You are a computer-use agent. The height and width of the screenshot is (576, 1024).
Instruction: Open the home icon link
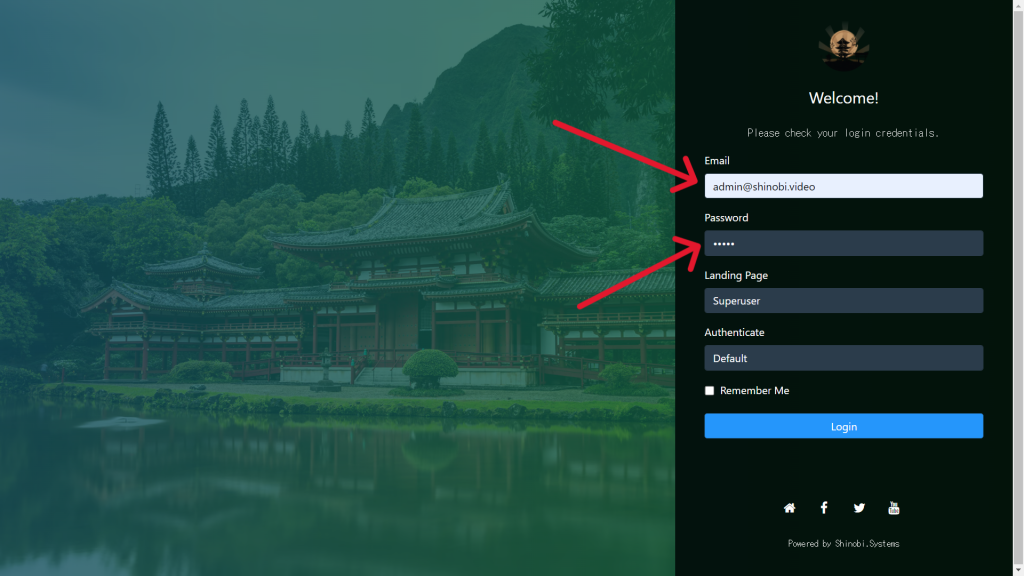point(790,508)
